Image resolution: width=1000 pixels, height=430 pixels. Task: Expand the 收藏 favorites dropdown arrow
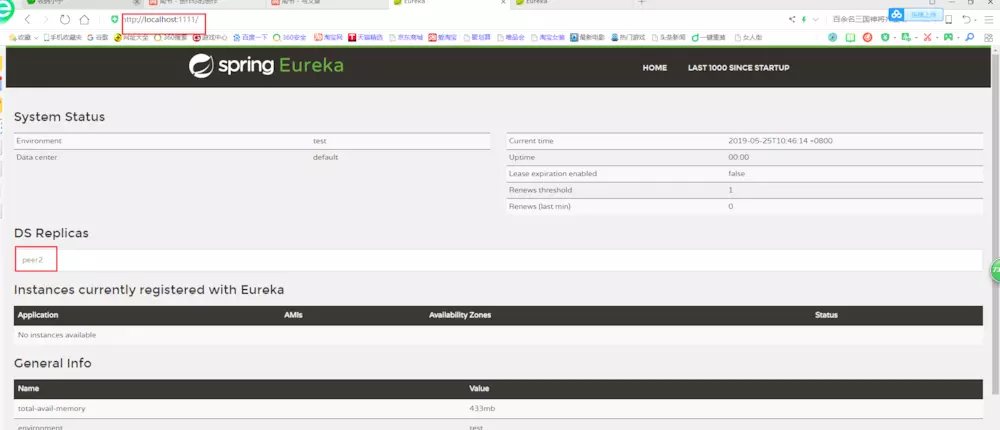coord(36,38)
